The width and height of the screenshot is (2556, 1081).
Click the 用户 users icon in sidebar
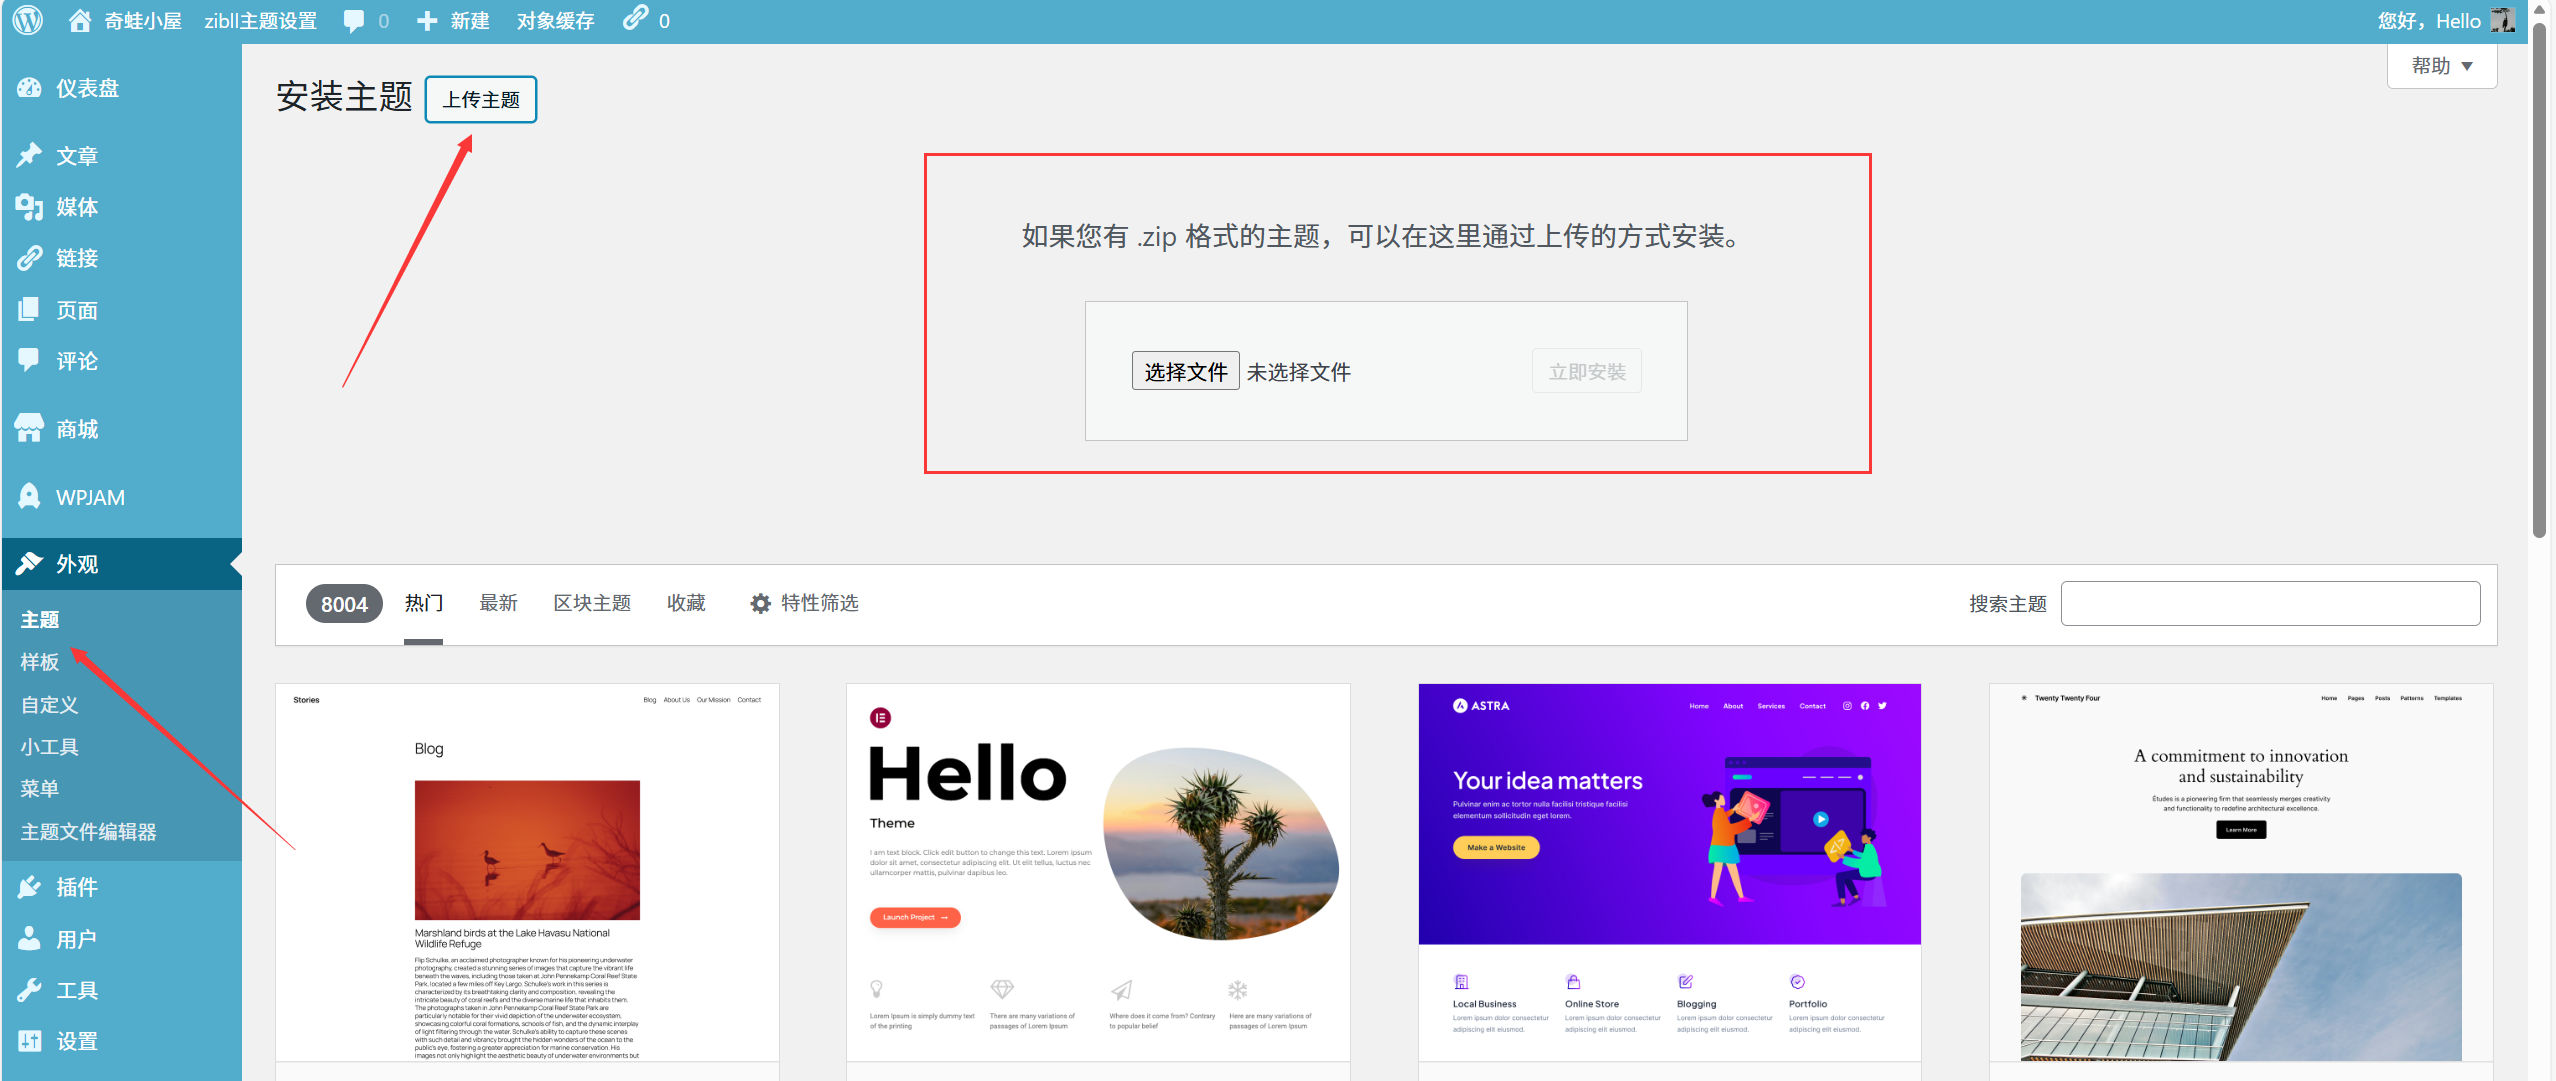pyautogui.click(x=30, y=938)
